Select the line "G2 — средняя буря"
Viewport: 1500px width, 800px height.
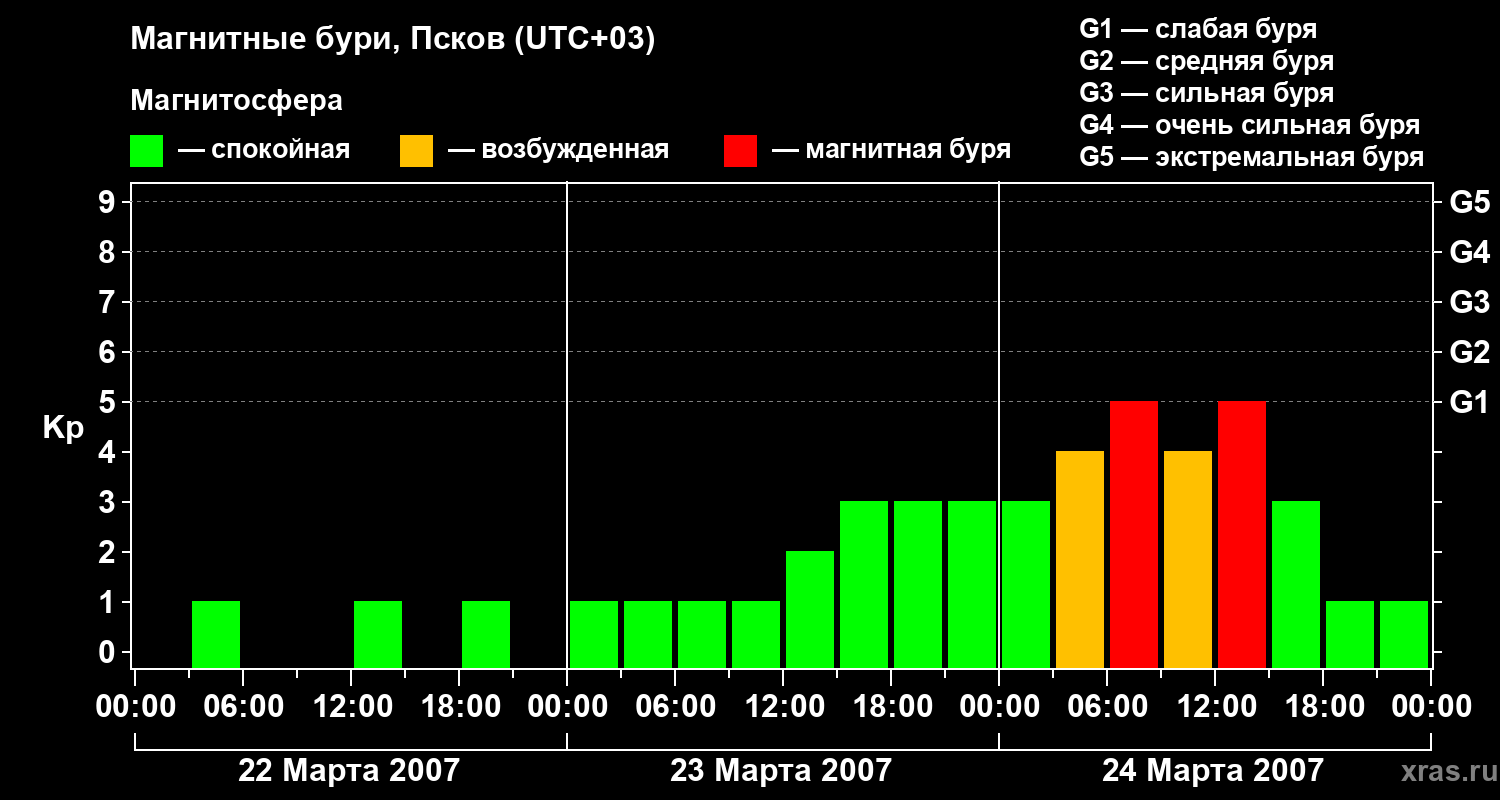pos(1207,61)
